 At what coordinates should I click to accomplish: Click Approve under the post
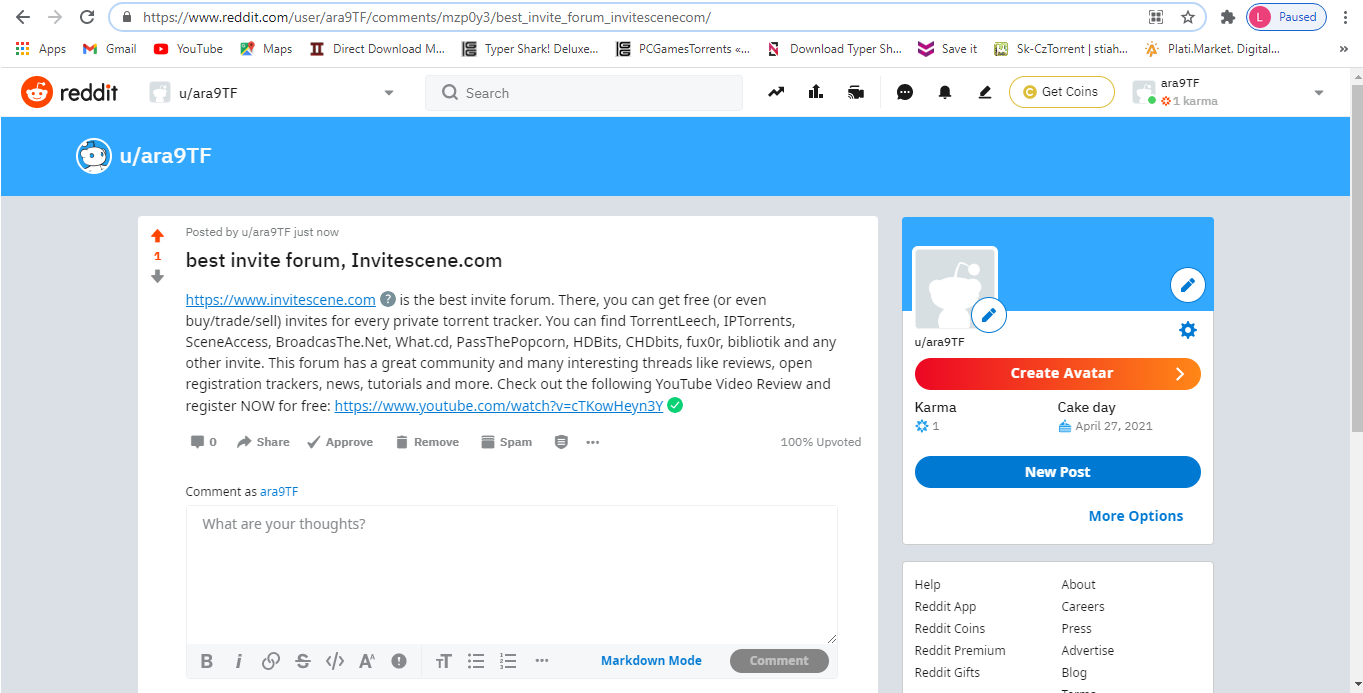(x=340, y=442)
